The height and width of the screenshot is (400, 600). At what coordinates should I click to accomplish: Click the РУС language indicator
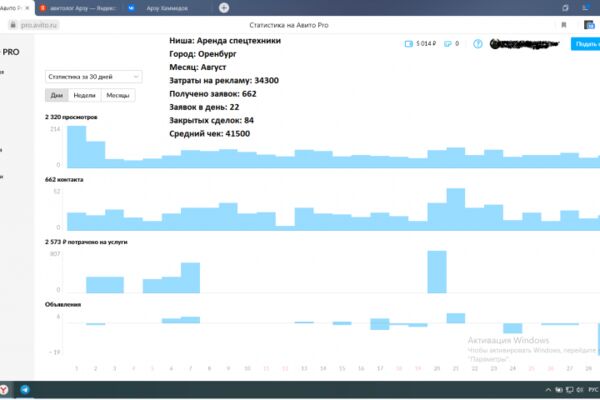(x=593, y=390)
